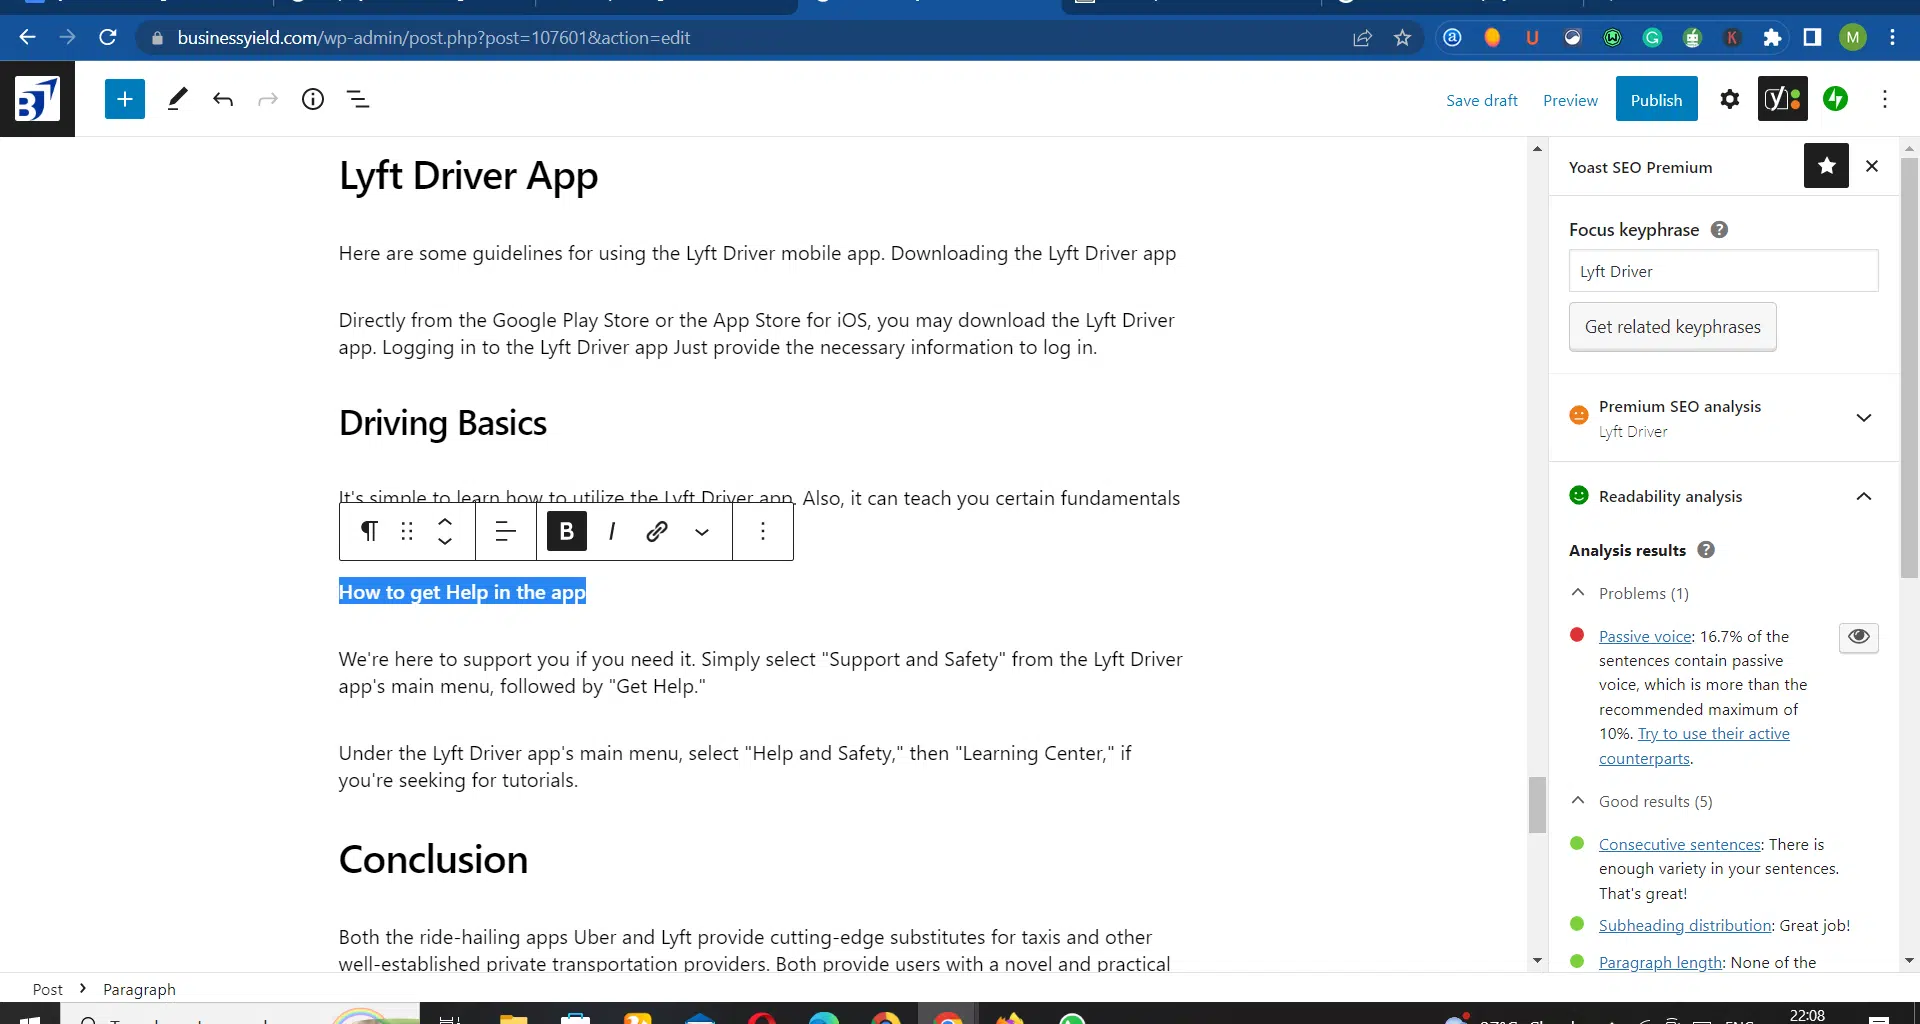Click the Yoast SEO icon in the top bar
1920x1024 pixels.
(x=1782, y=99)
